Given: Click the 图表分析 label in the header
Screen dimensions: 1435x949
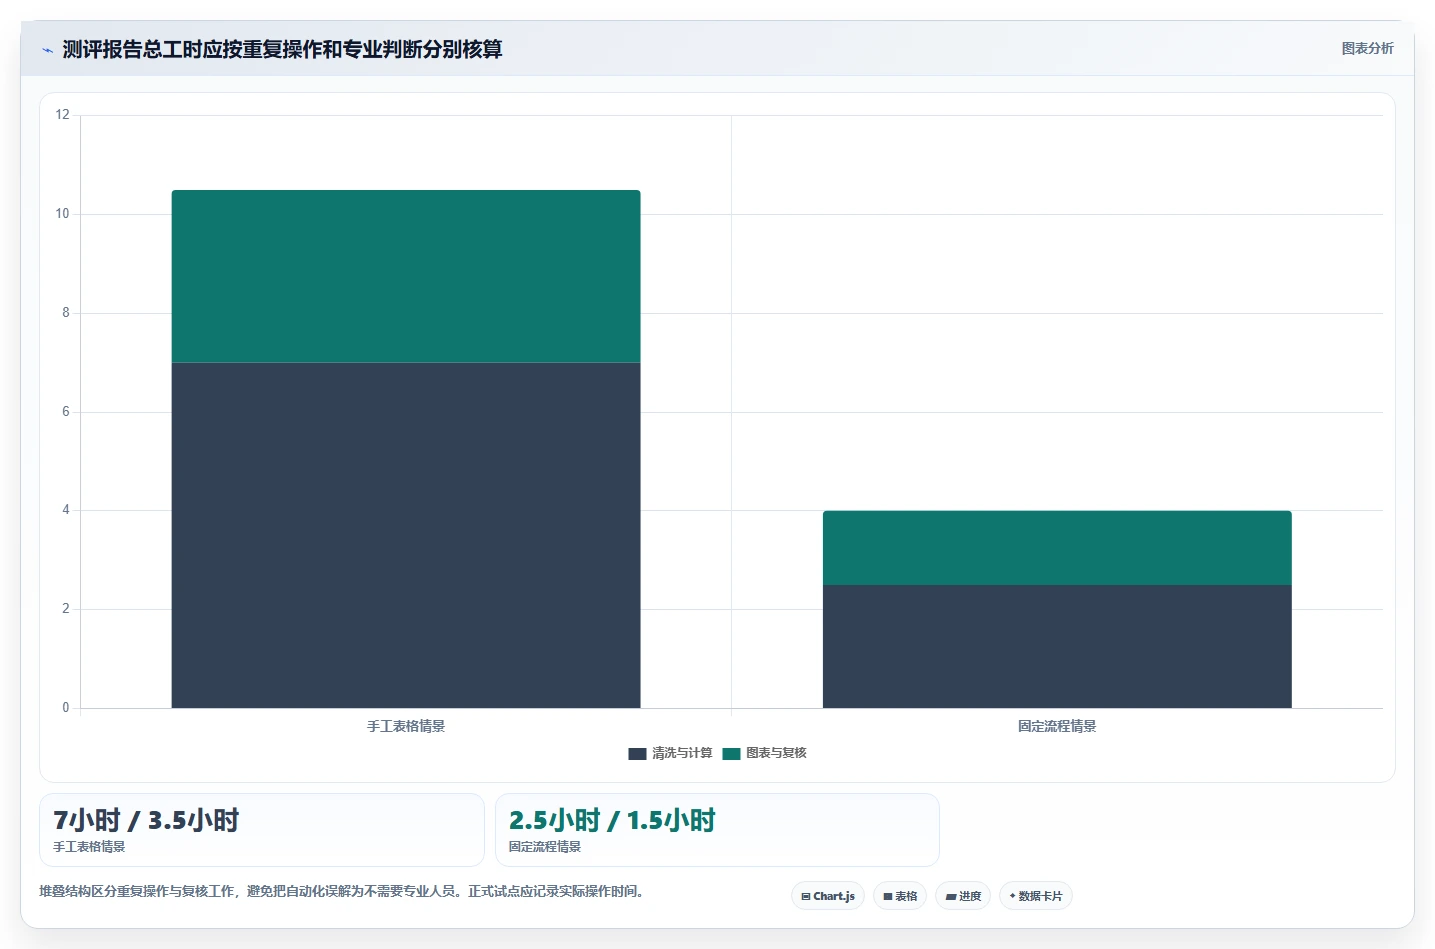Looking at the screenshot, I should pos(1367,48).
